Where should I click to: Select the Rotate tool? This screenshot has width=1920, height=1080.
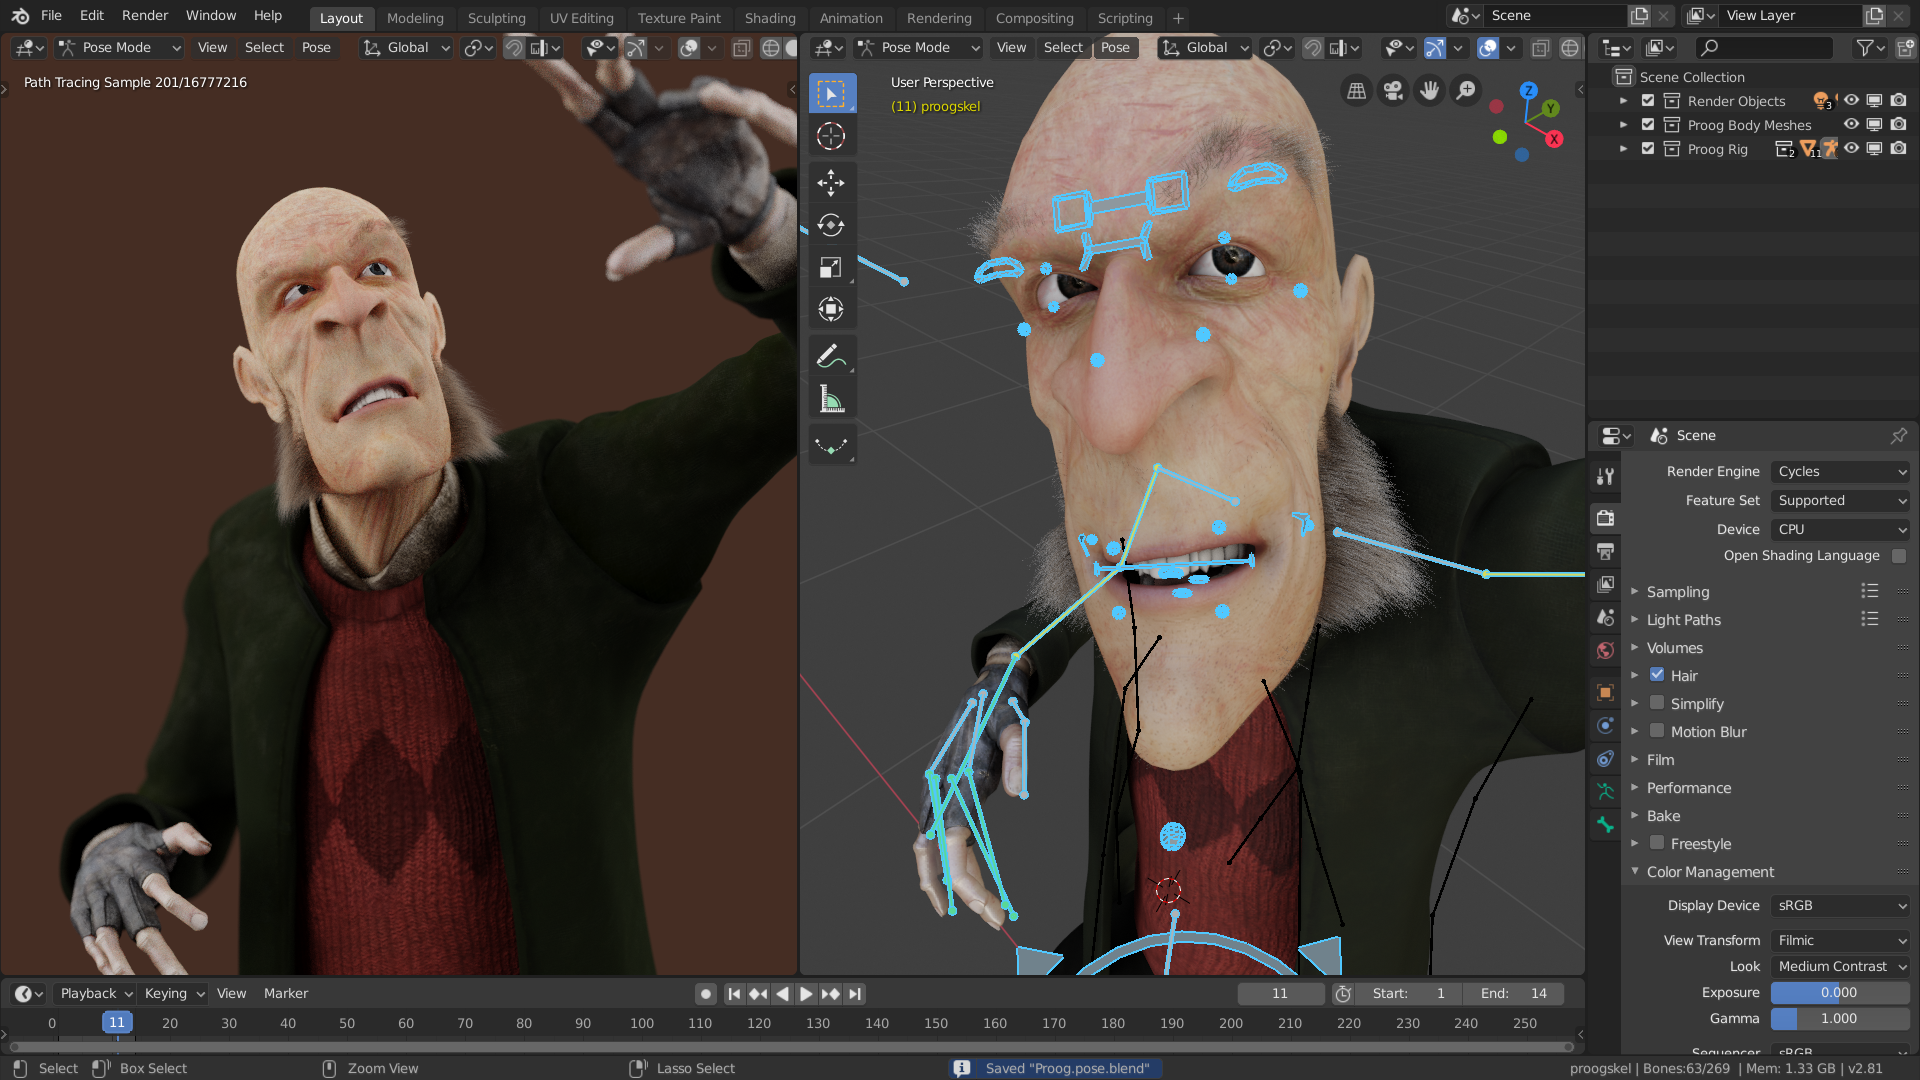click(x=830, y=225)
